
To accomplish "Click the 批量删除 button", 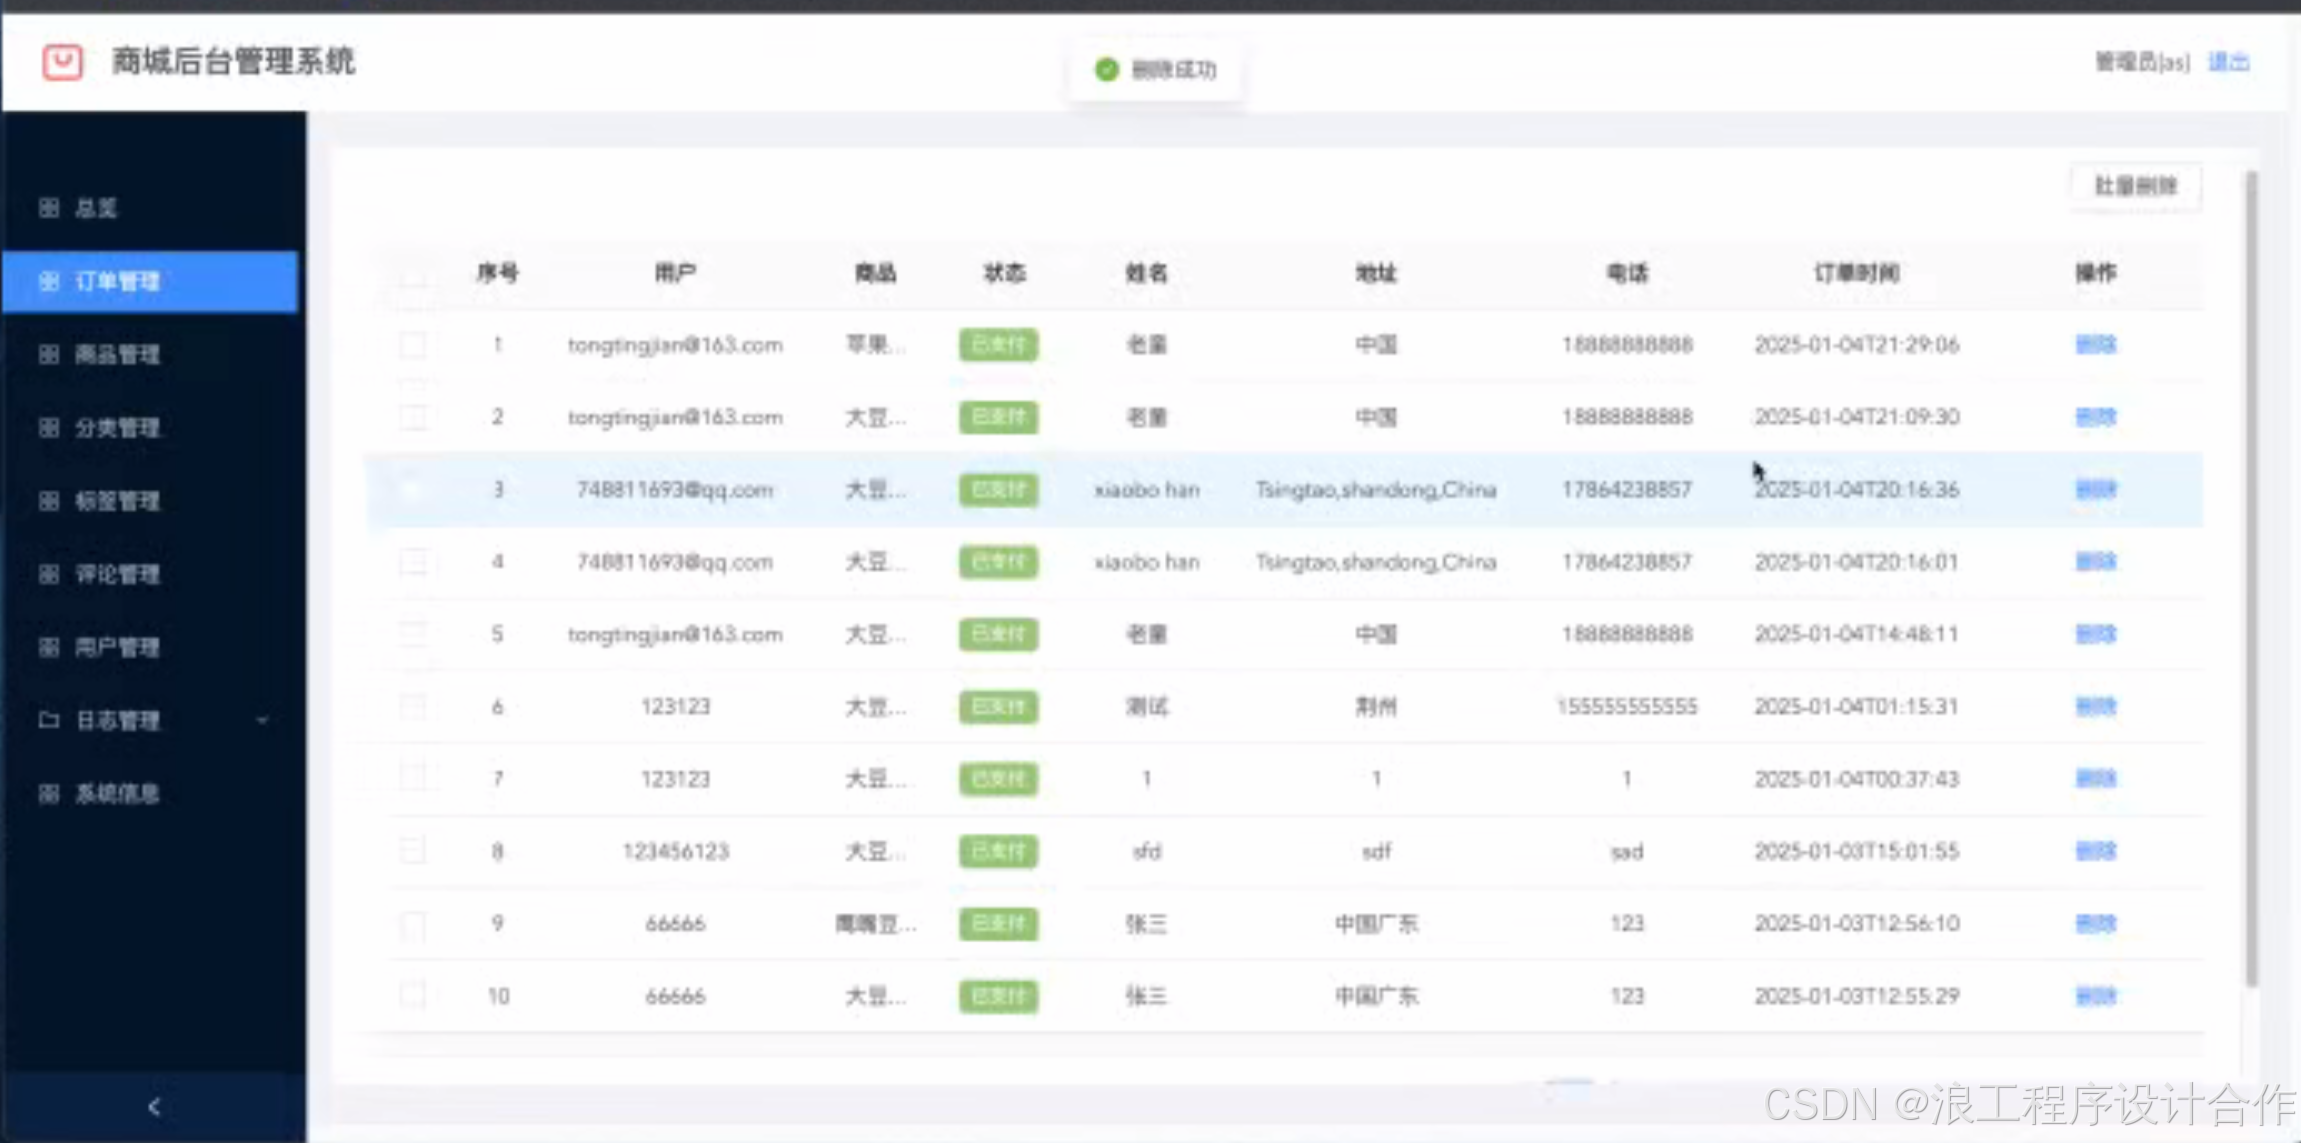I will pyautogui.click(x=2135, y=186).
